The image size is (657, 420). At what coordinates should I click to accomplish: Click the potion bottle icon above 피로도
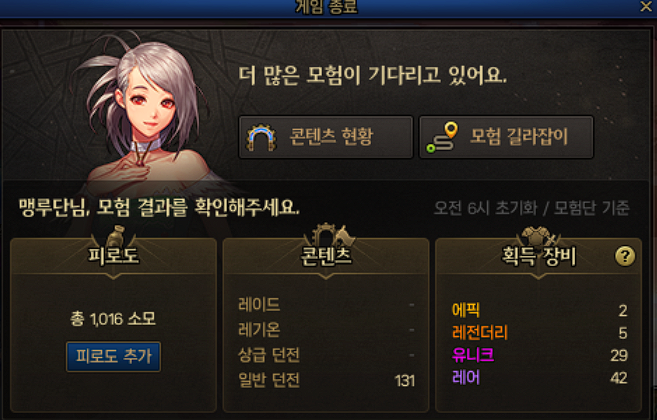pyautogui.click(x=115, y=236)
